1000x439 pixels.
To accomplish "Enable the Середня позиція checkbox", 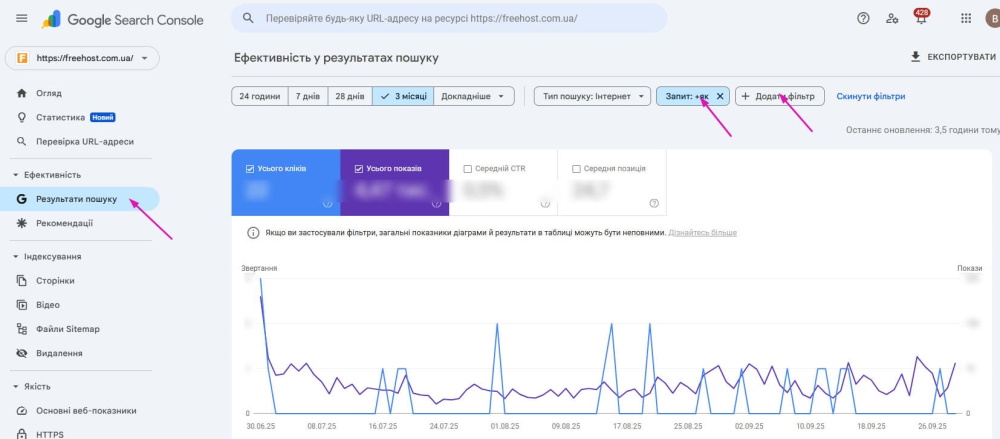I will tap(576, 169).
